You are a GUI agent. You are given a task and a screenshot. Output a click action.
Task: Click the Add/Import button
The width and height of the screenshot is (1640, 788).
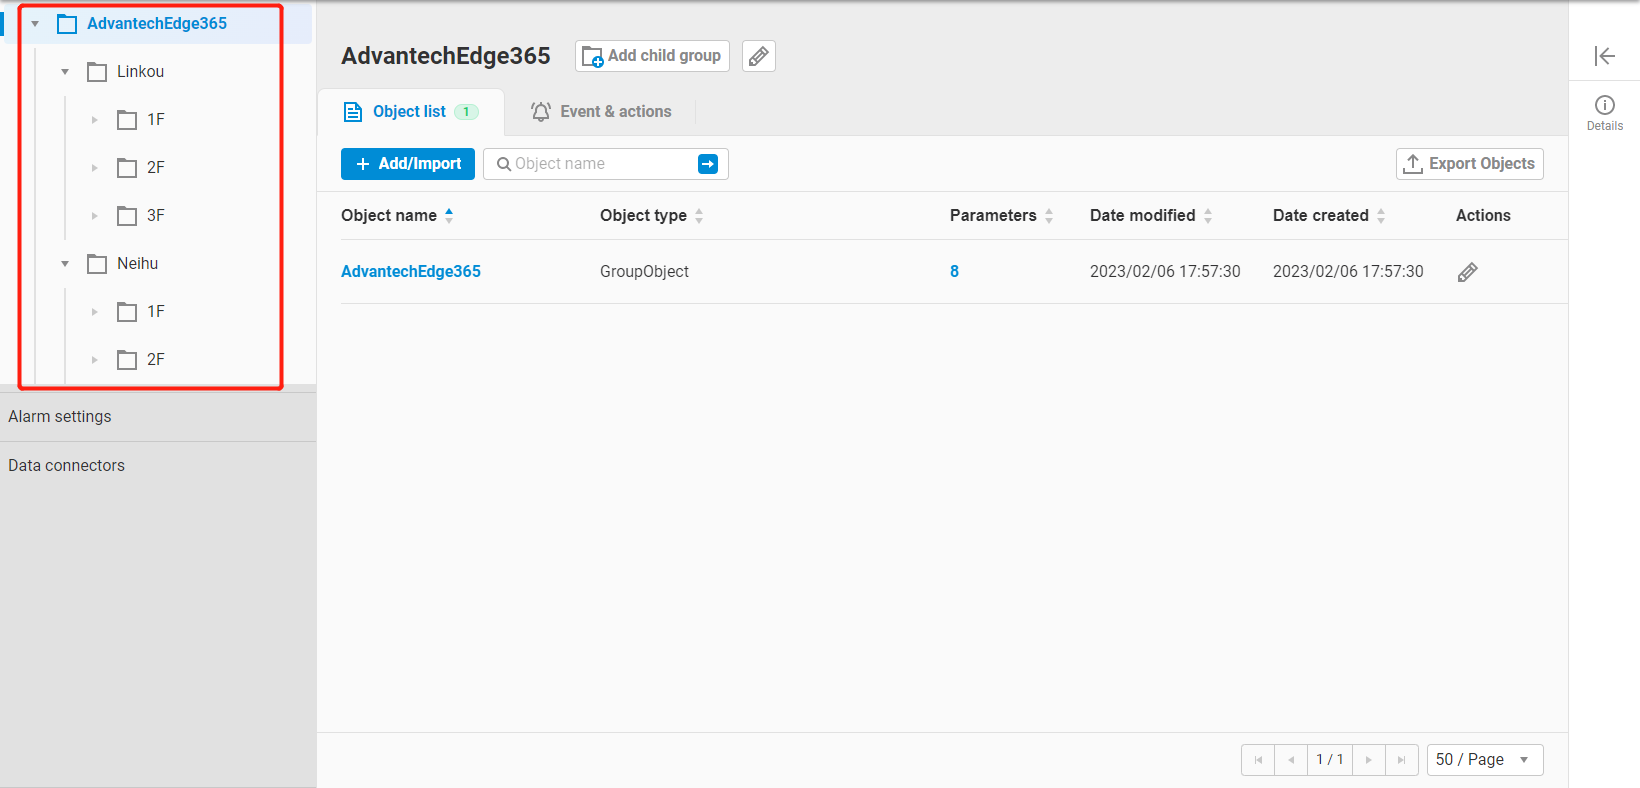click(x=408, y=164)
